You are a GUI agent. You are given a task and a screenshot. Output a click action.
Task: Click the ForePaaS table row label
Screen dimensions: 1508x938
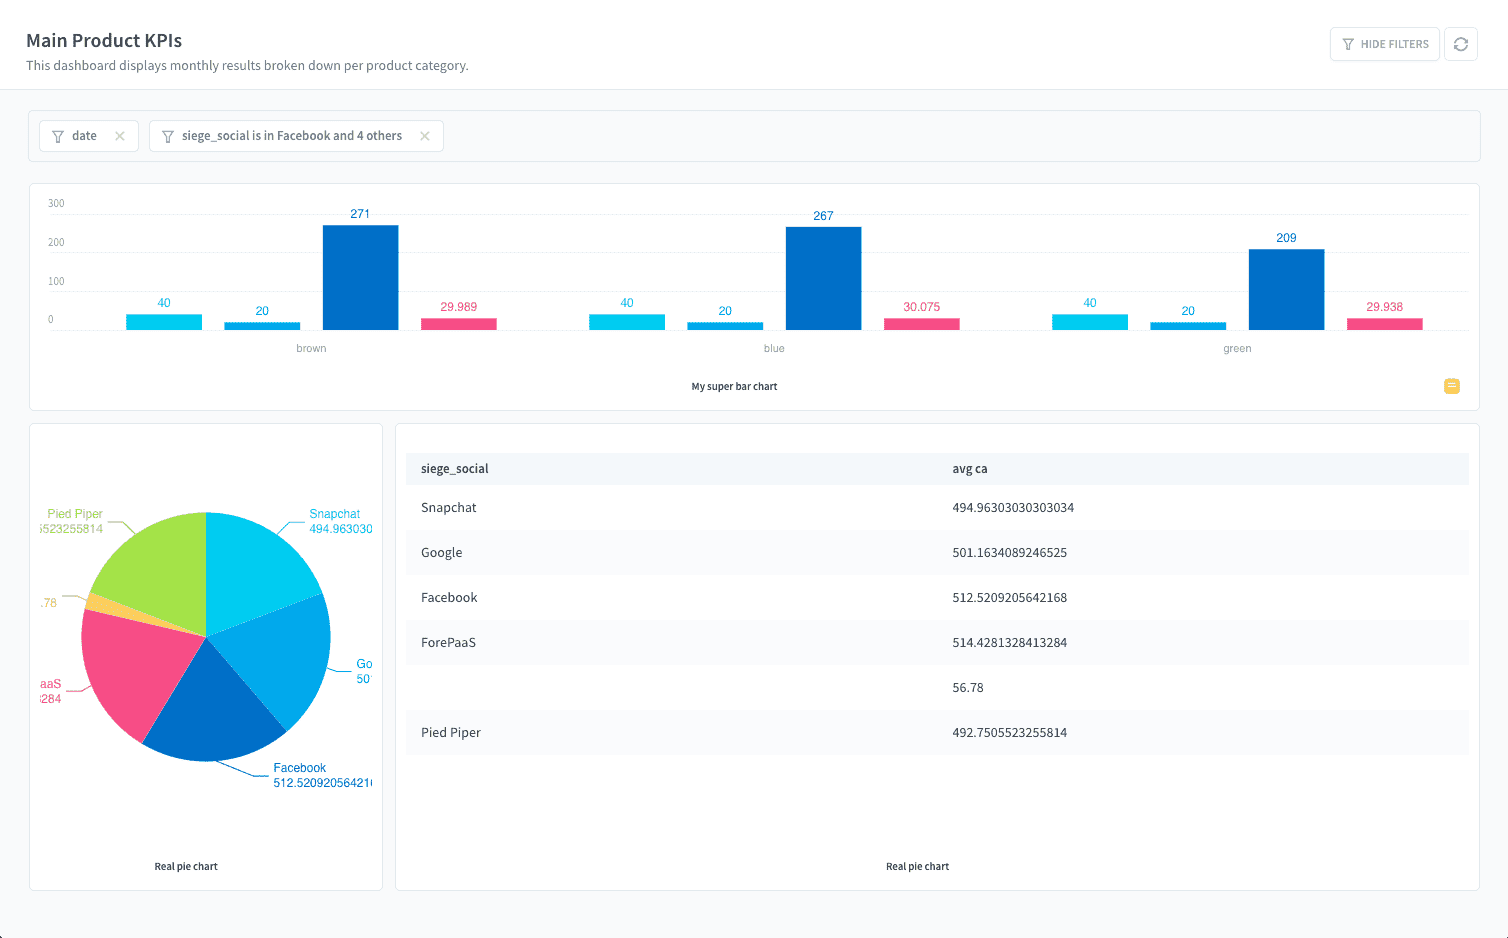pos(448,642)
